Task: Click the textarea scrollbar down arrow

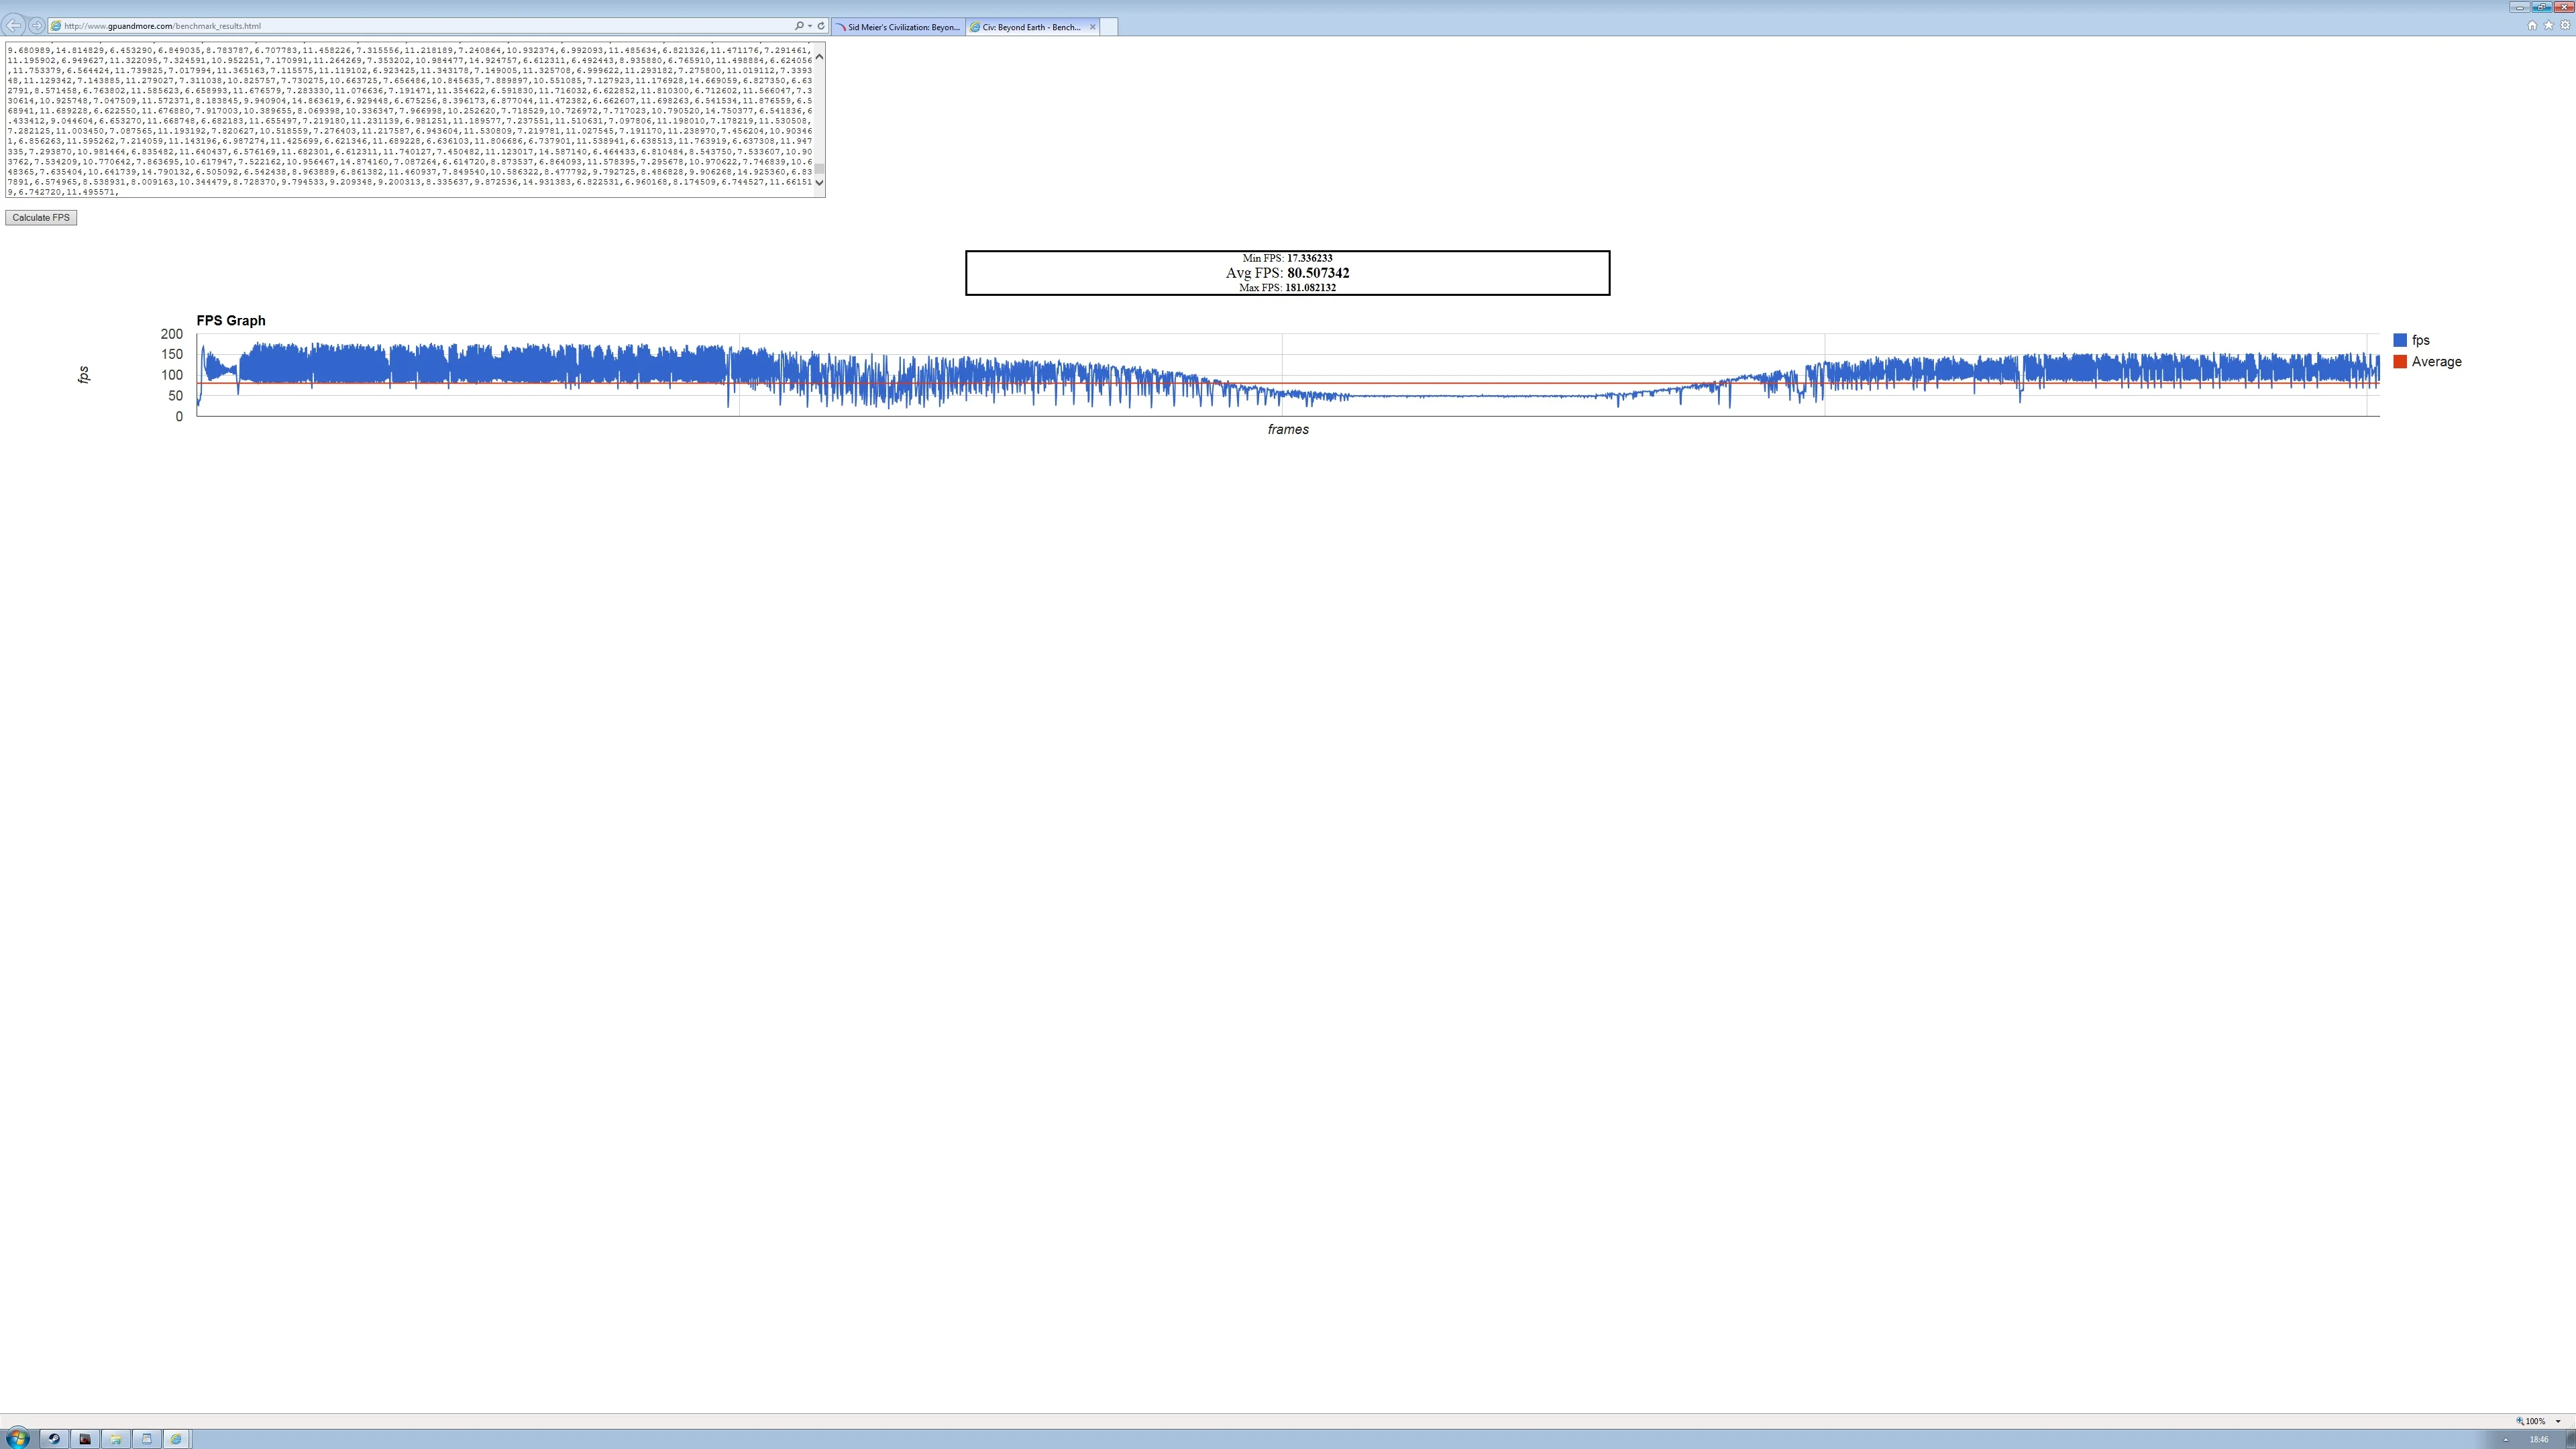Action: click(819, 182)
